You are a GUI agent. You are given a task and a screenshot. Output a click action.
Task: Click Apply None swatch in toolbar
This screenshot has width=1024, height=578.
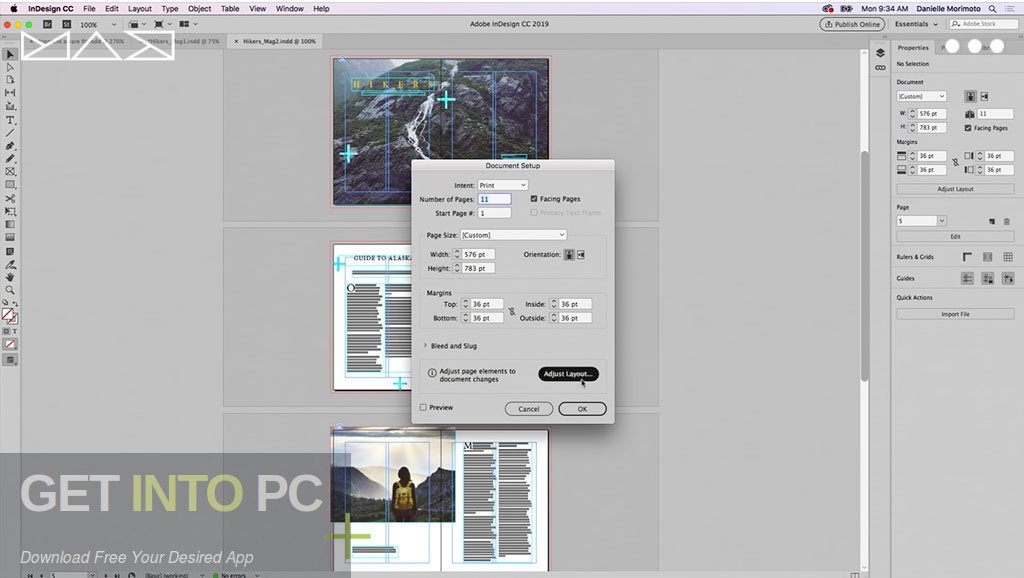pyautogui.click(x=10, y=344)
